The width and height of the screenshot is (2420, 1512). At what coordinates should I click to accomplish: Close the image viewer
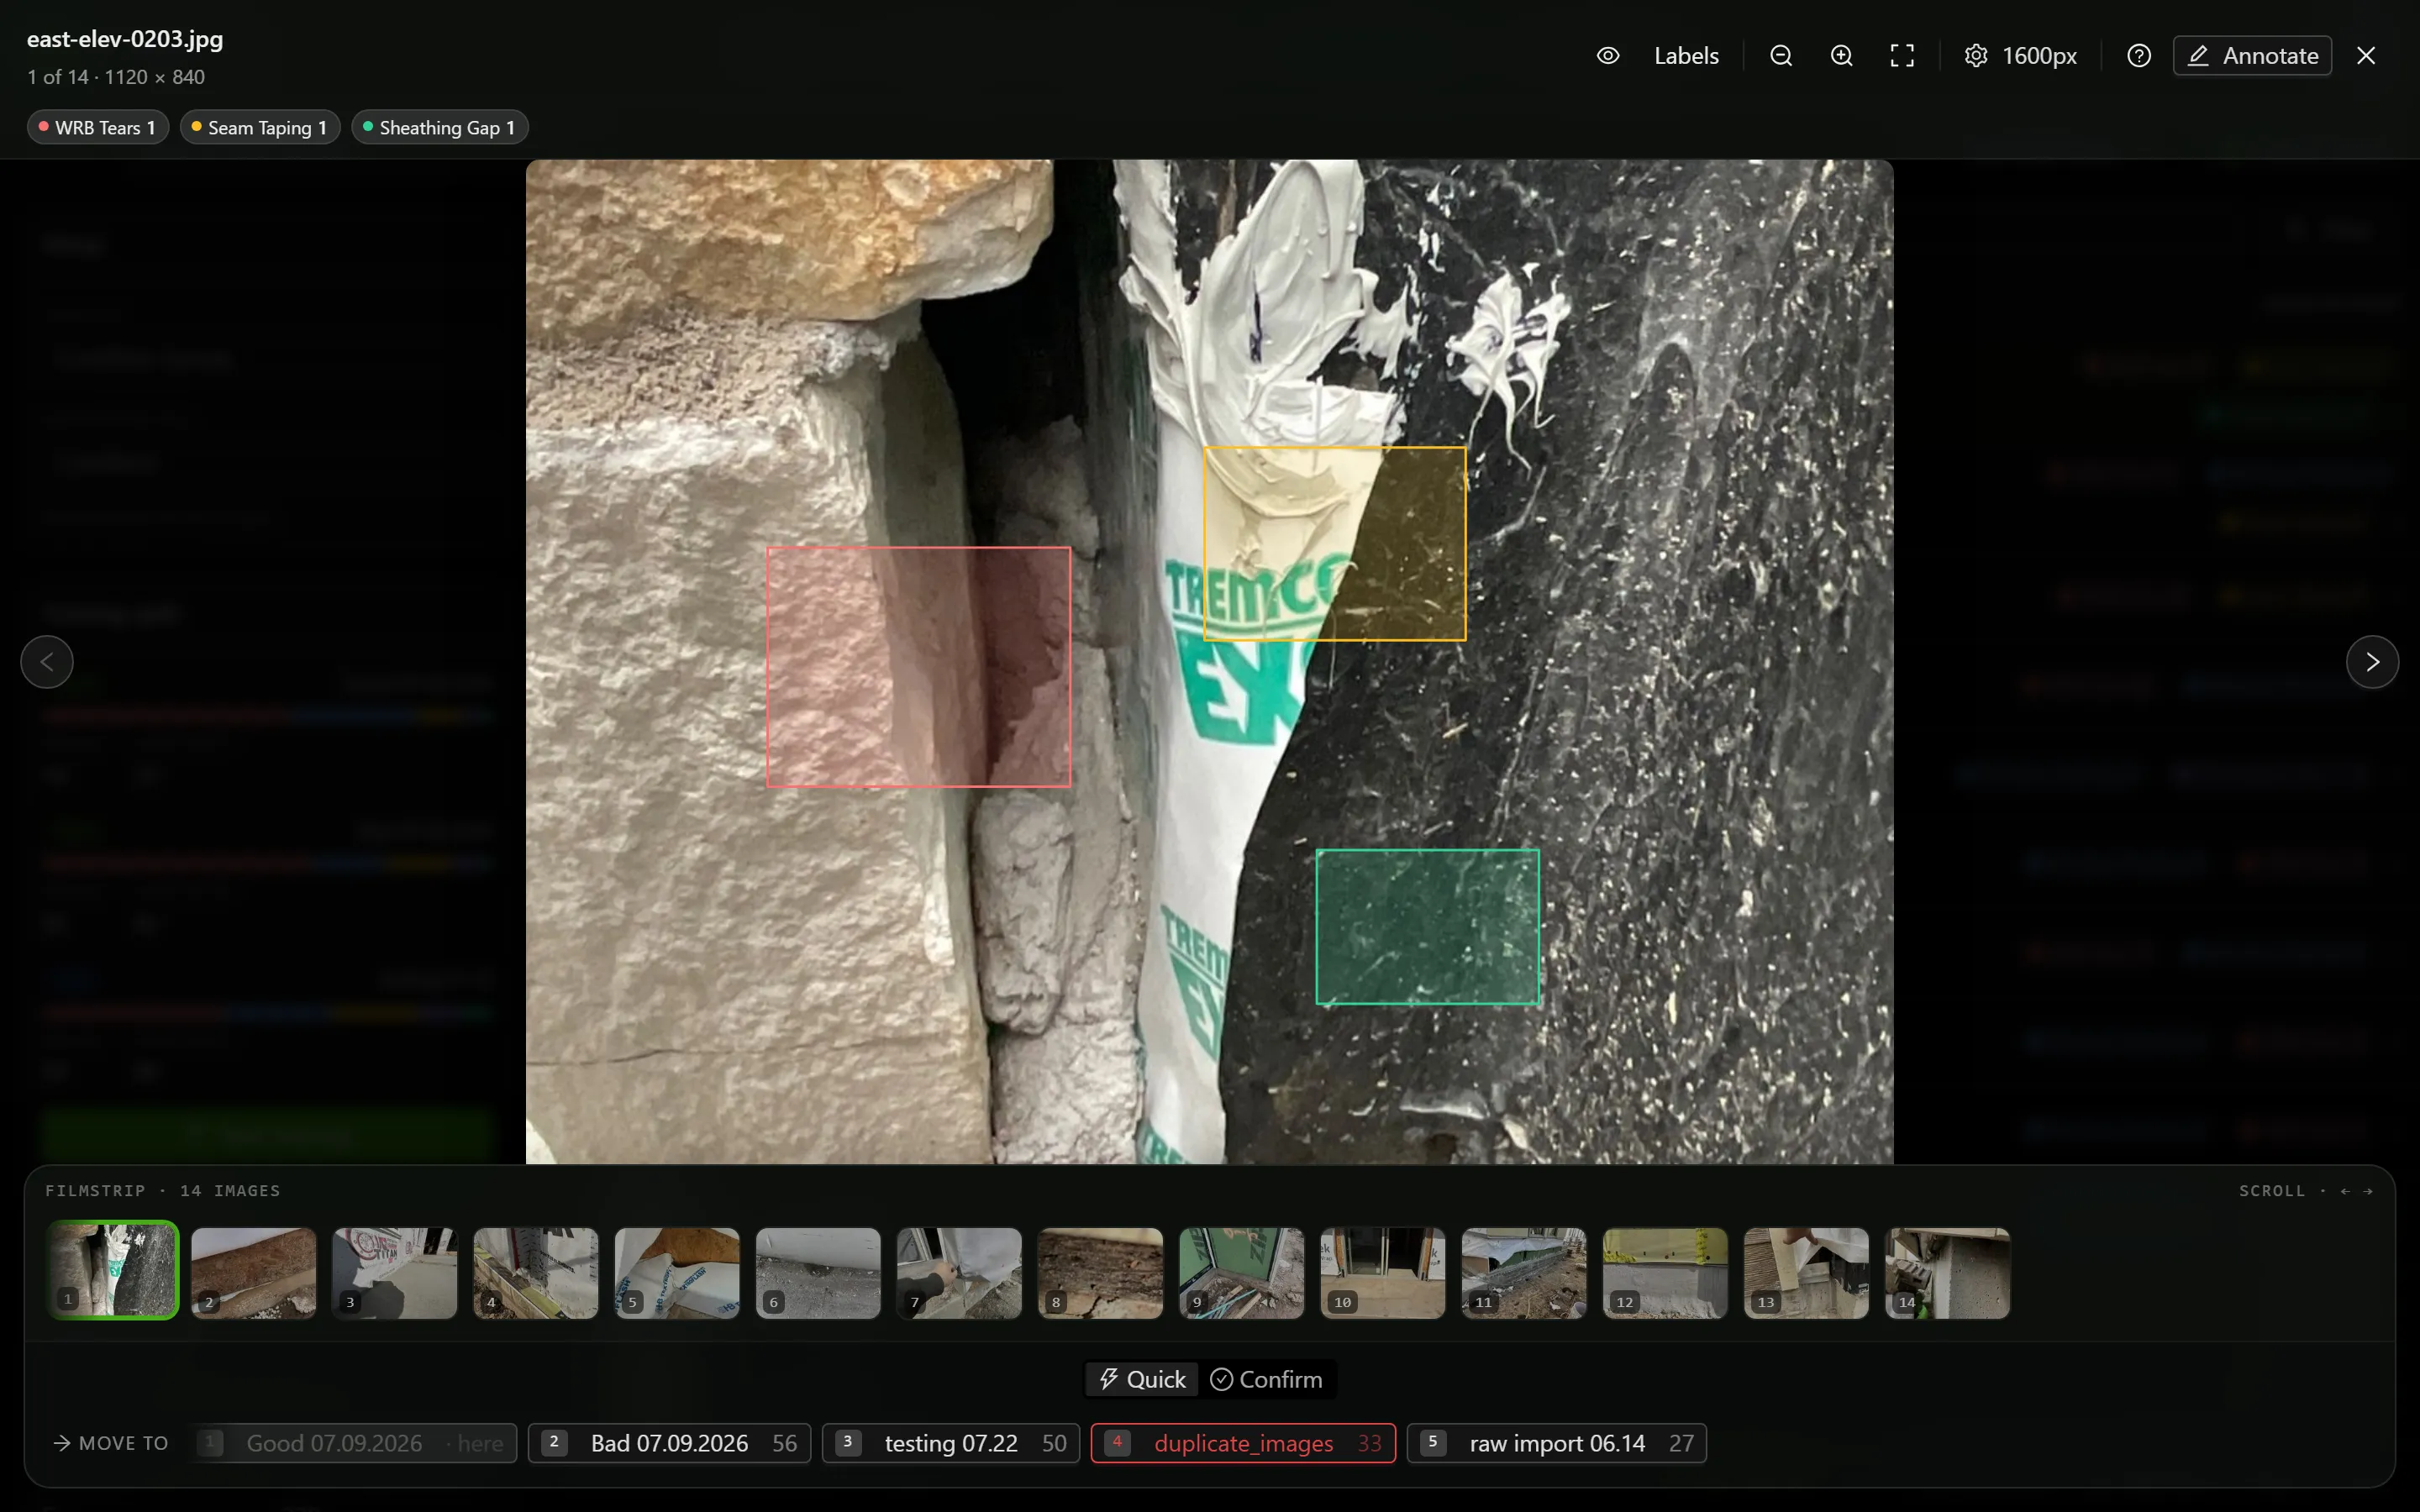coord(2366,56)
